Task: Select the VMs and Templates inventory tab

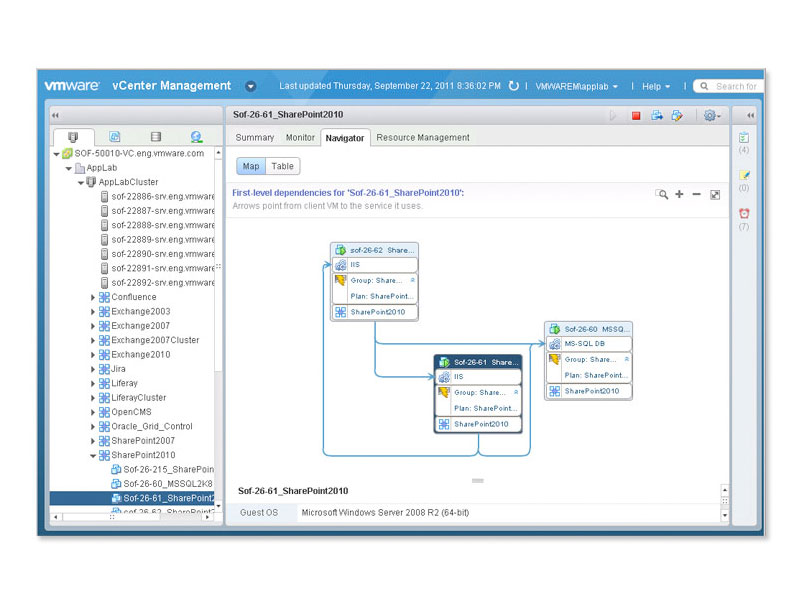Action: 115,137
